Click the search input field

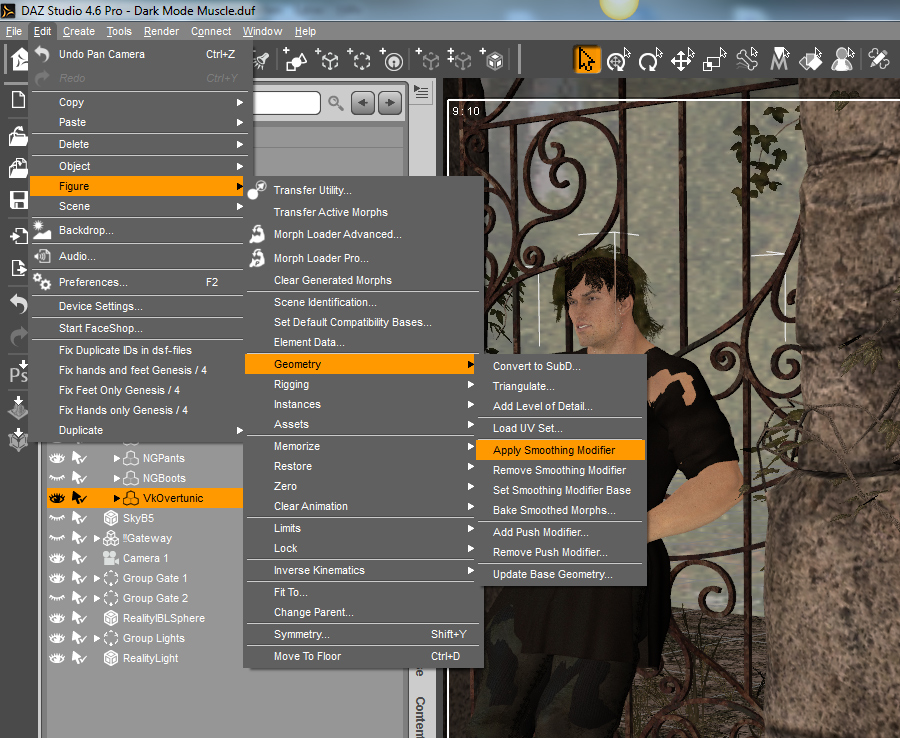click(x=286, y=103)
